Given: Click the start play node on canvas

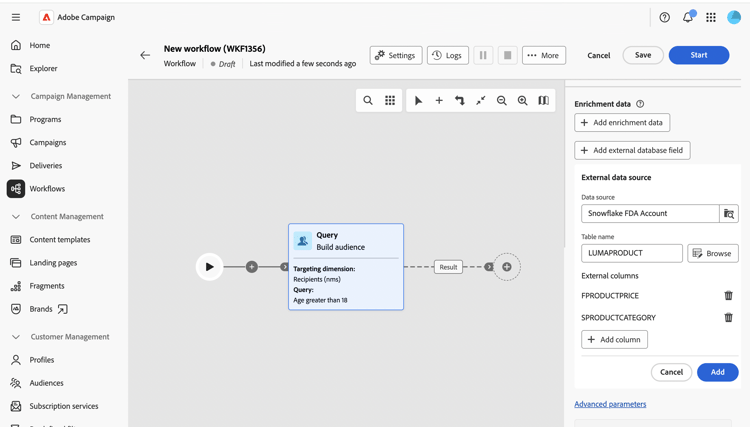Looking at the screenshot, I should click(x=210, y=267).
